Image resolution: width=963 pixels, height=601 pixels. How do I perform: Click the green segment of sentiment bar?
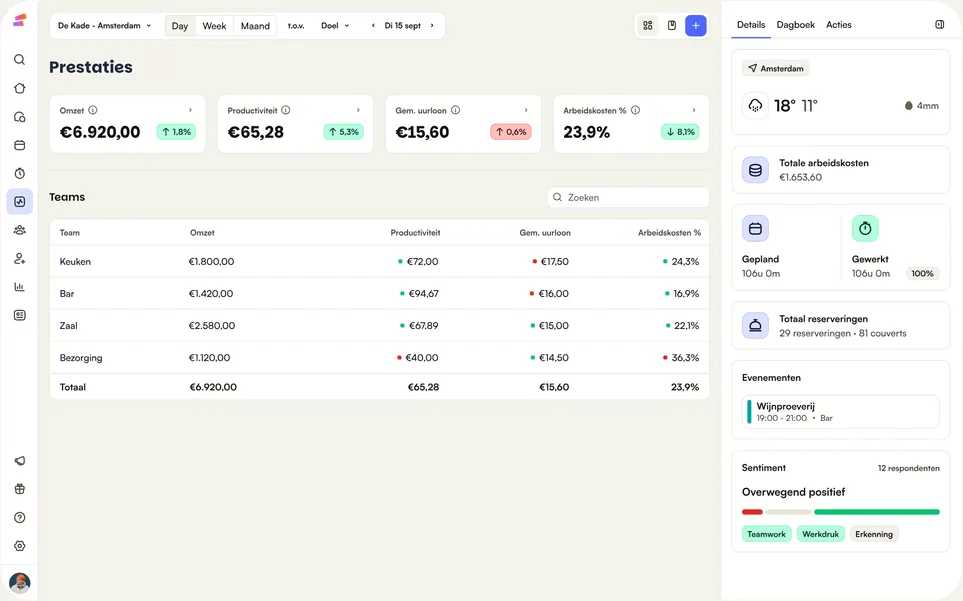click(877, 512)
